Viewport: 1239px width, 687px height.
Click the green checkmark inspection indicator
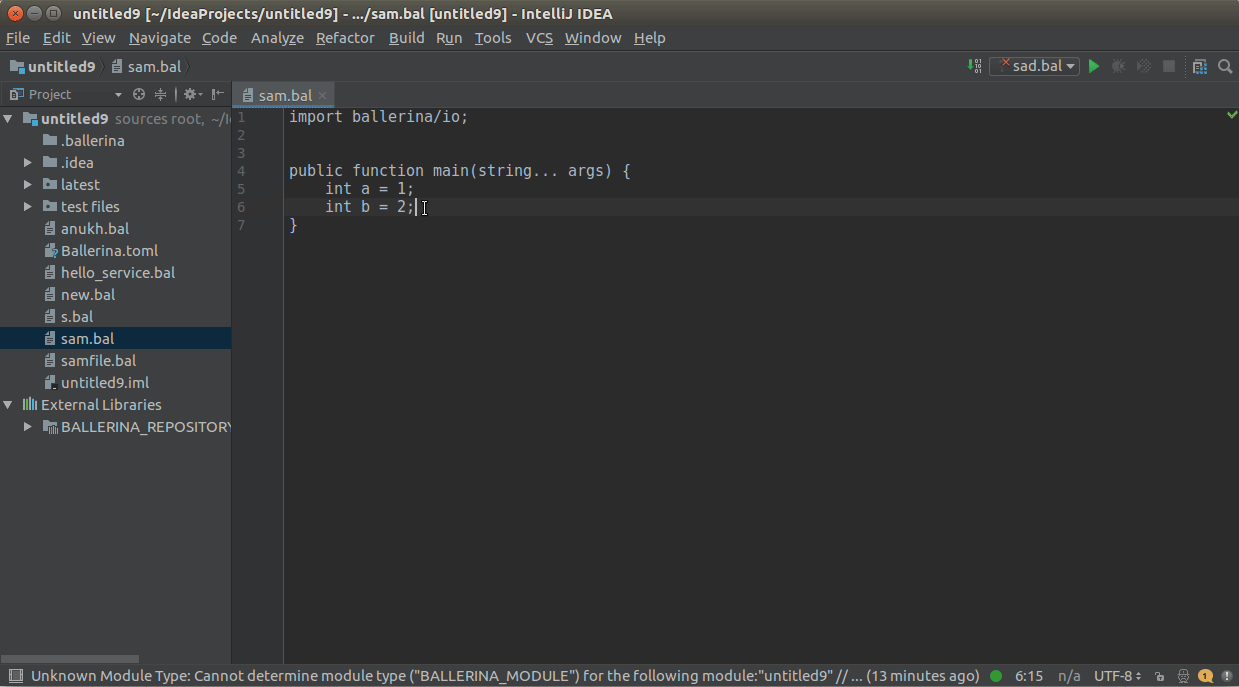point(1232,116)
